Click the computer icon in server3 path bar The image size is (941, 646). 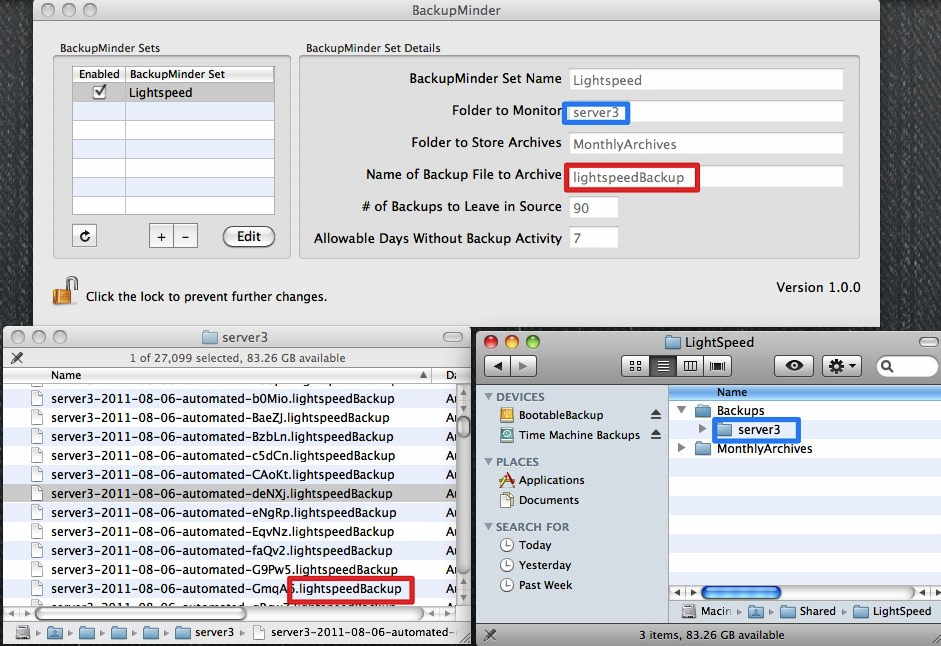[x=23, y=632]
